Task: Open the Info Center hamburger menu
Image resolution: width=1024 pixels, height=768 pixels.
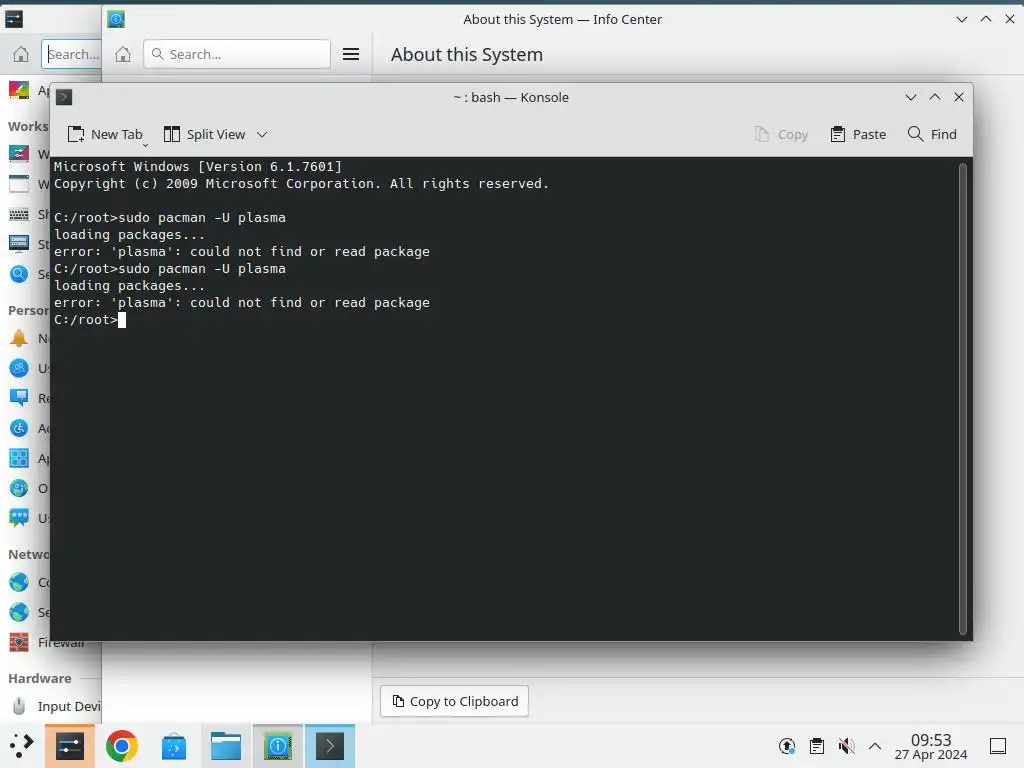Action: pos(351,54)
